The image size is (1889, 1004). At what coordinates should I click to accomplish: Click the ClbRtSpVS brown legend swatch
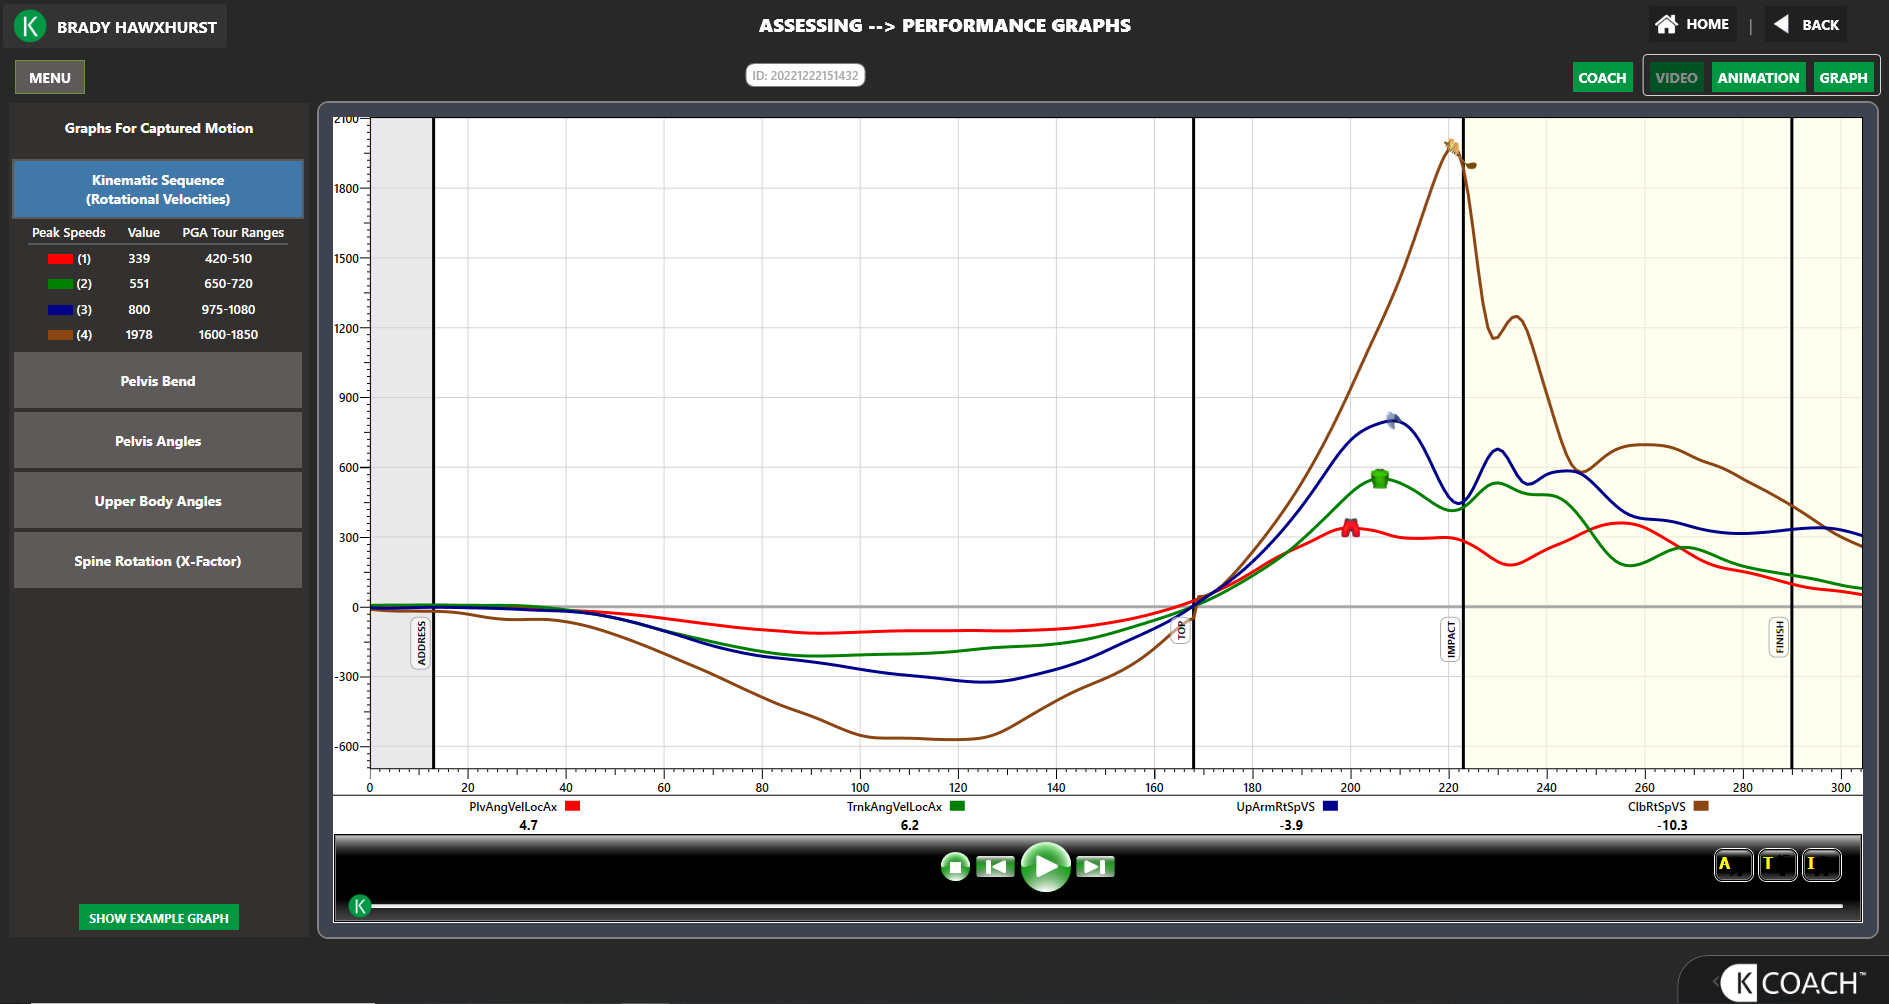pyautogui.click(x=1701, y=806)
